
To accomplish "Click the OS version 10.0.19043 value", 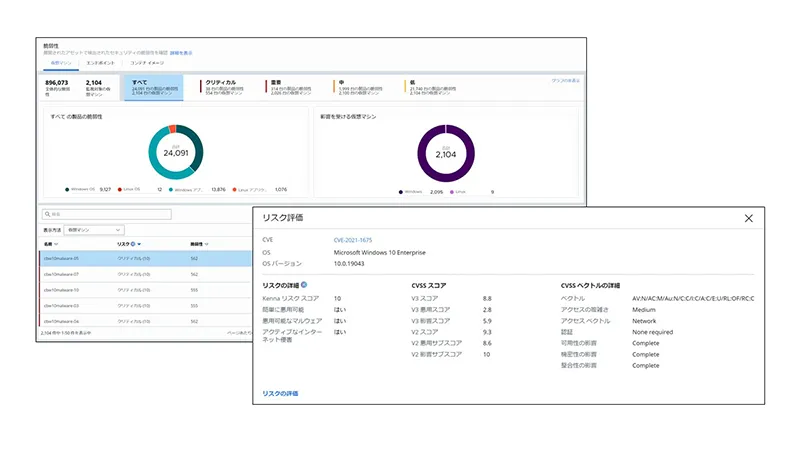I will click(x=349, y=264).
